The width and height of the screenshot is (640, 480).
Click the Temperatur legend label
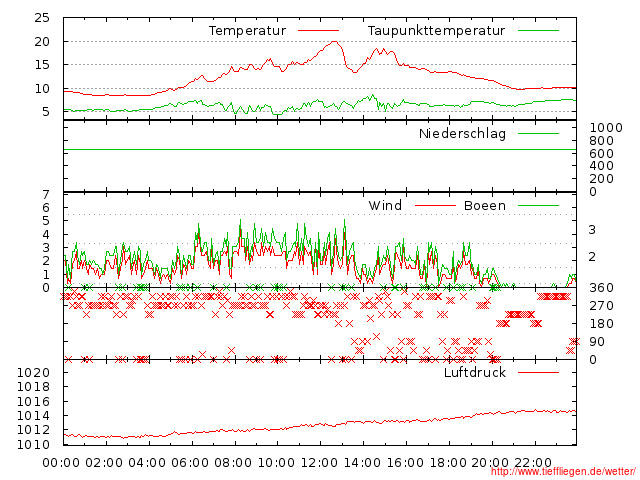[x=247, y=31]
